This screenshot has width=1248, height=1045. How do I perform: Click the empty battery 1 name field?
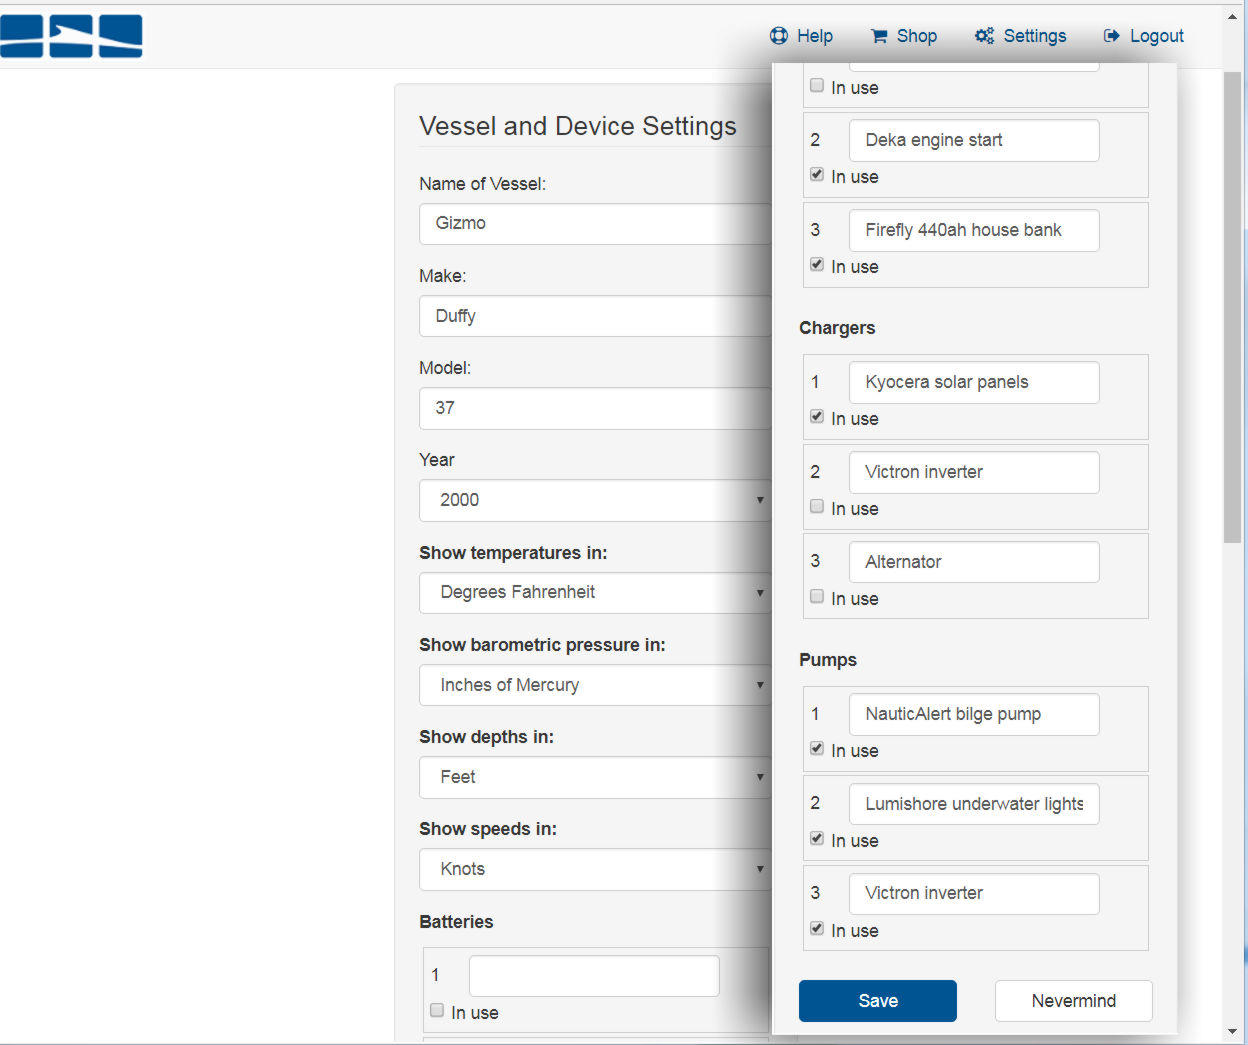(594, 976)
